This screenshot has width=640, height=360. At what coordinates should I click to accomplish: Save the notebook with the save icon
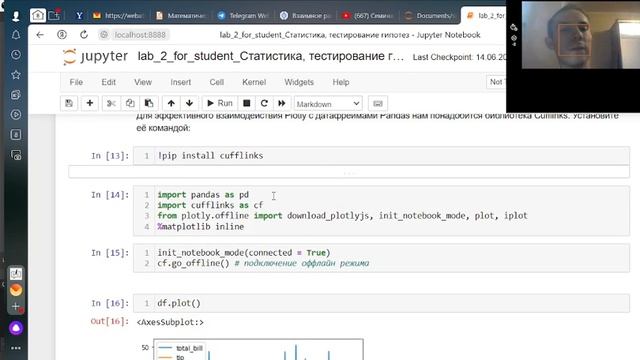[x=69, y=103]
